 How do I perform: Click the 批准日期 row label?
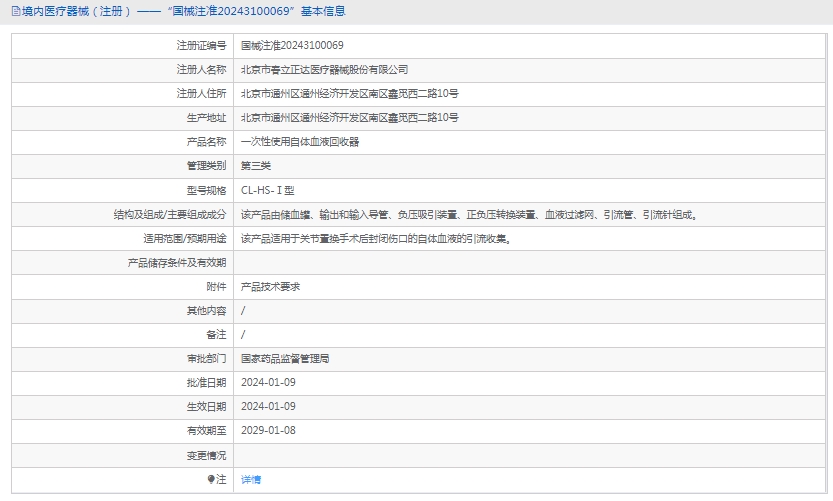[206, 382]
